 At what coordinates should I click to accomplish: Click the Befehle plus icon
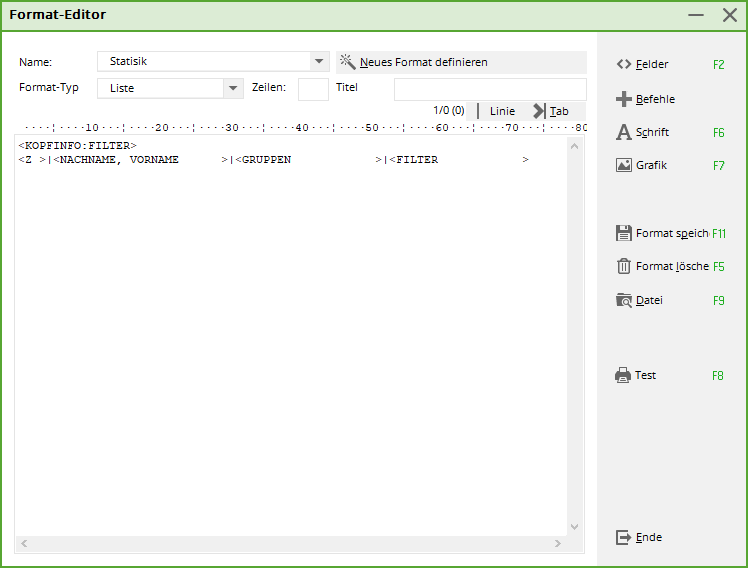point(624,99)
